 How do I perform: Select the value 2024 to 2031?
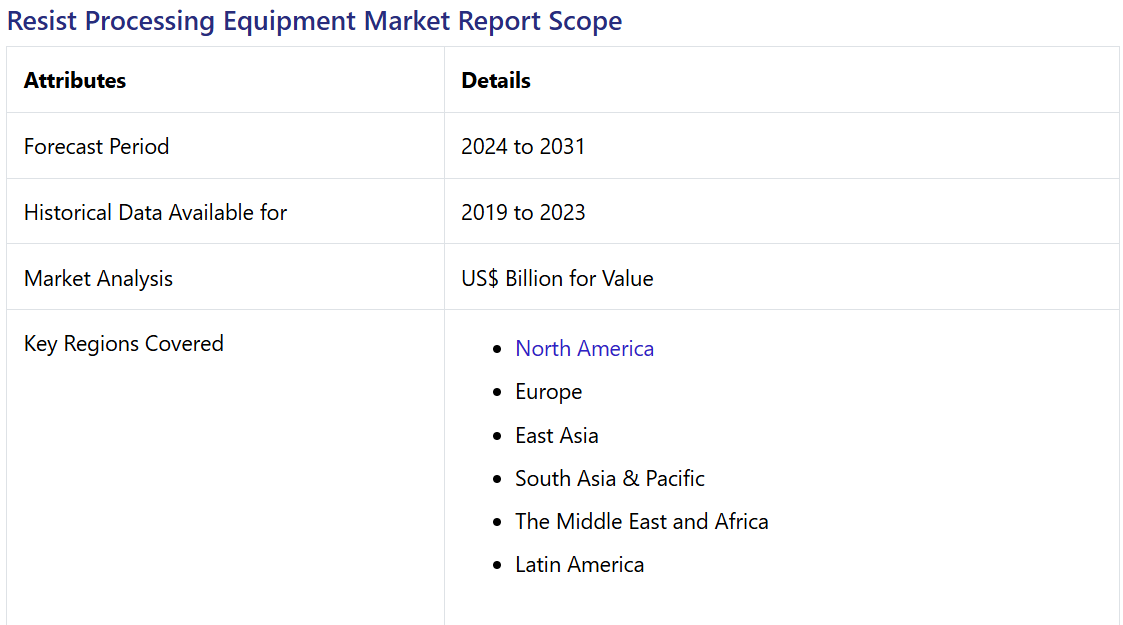[523, 146]
